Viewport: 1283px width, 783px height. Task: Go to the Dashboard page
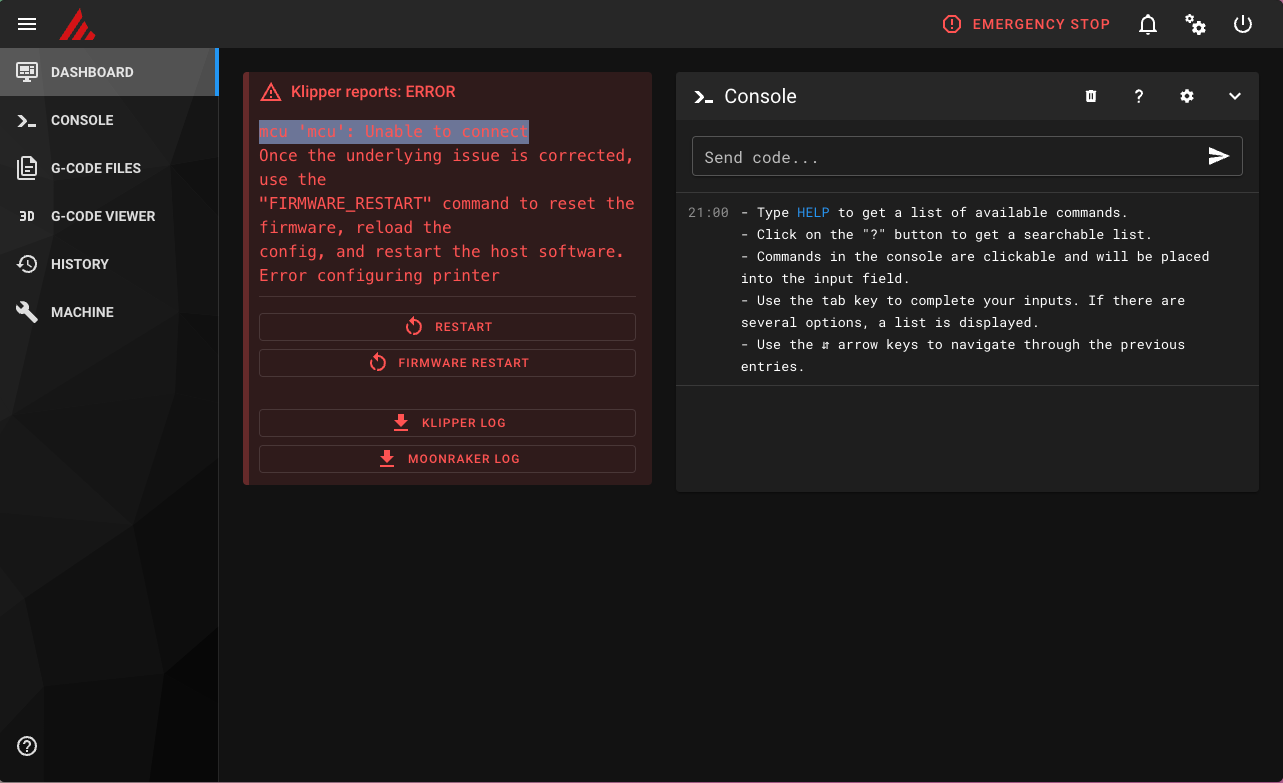[108, 72]
